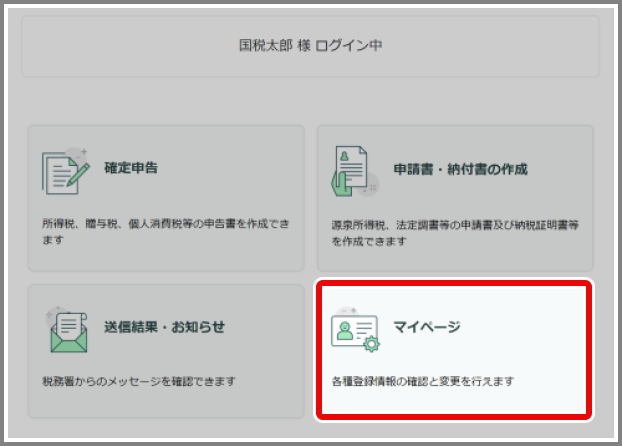Click the description starting 源泉所得税、法定調書等

click(x=455, y=233)
